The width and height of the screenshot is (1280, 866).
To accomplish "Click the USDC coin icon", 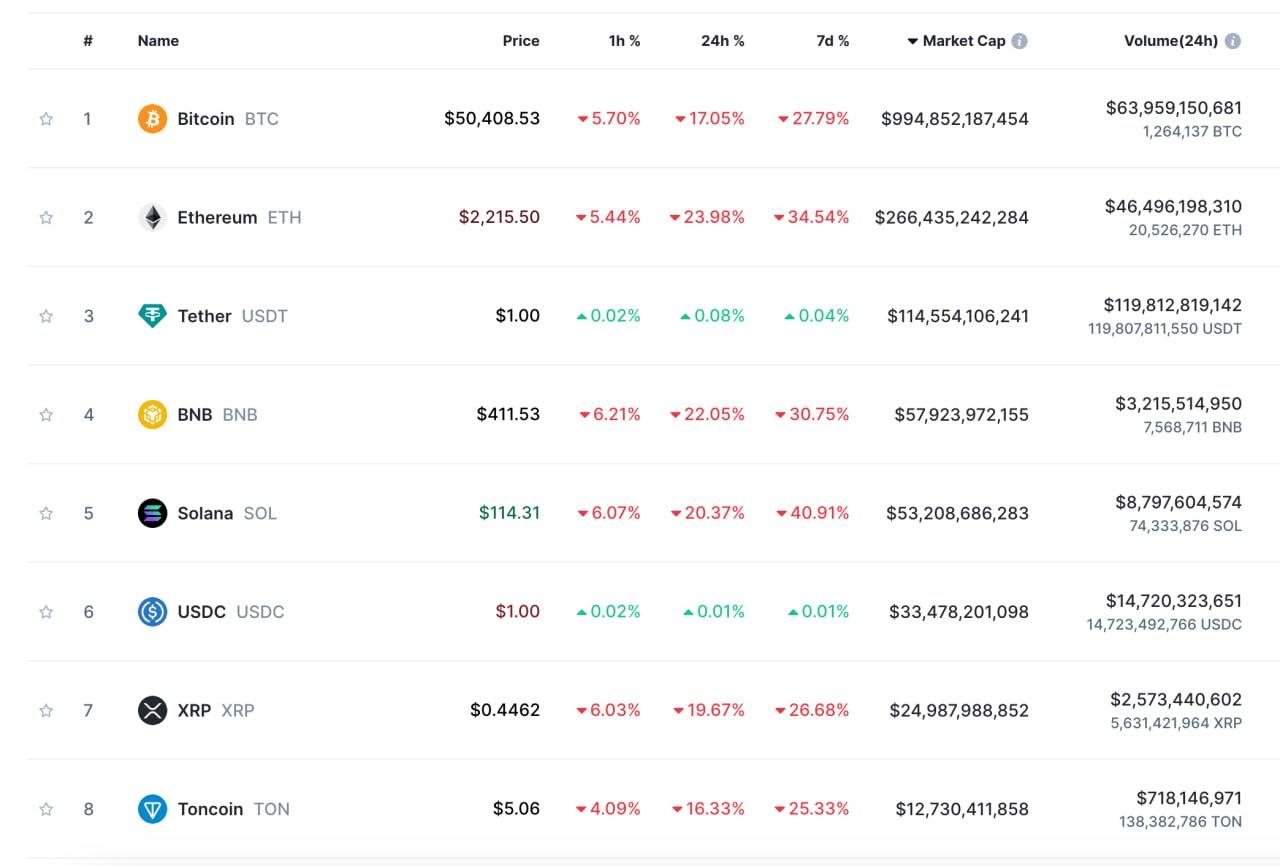I will (x=152, y=612).
